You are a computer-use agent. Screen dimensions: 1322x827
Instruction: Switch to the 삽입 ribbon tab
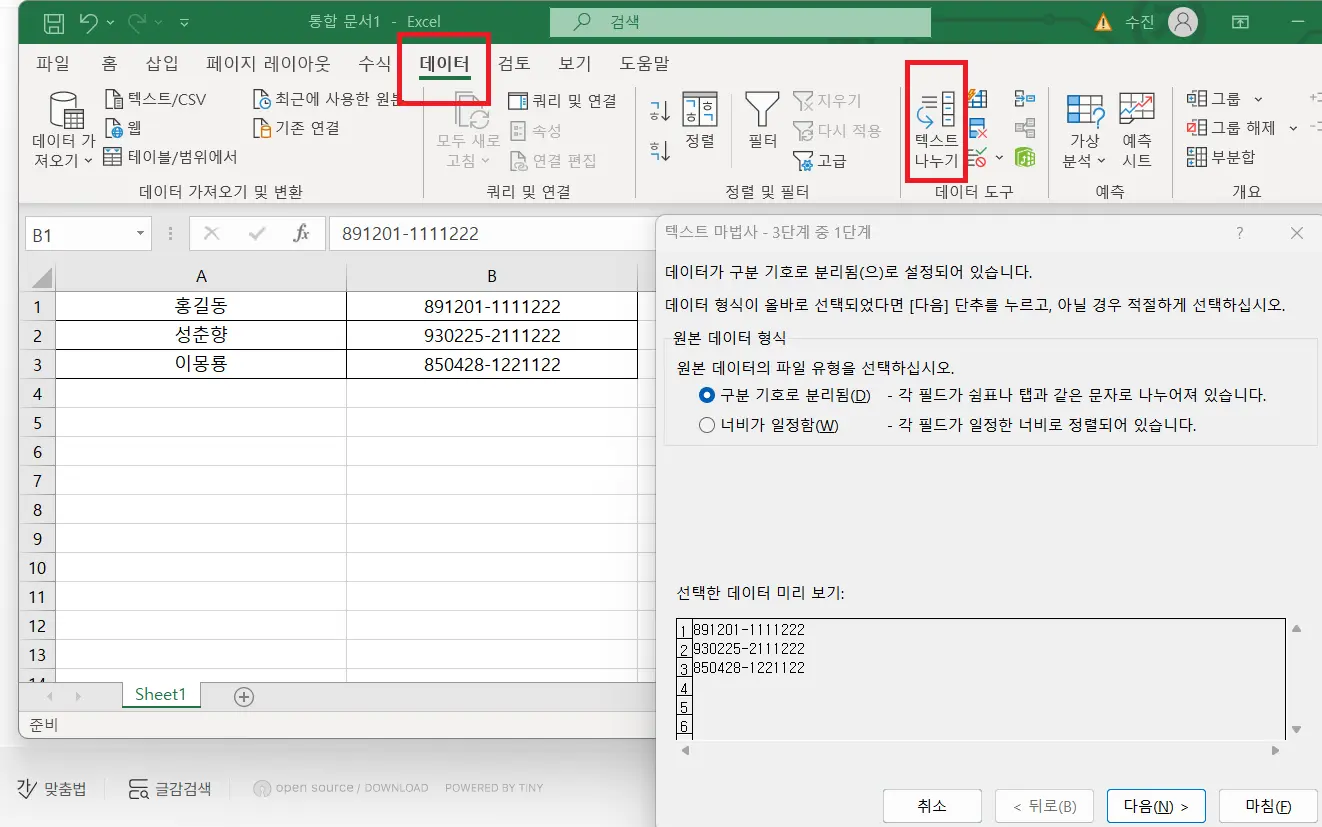(162, 64)
